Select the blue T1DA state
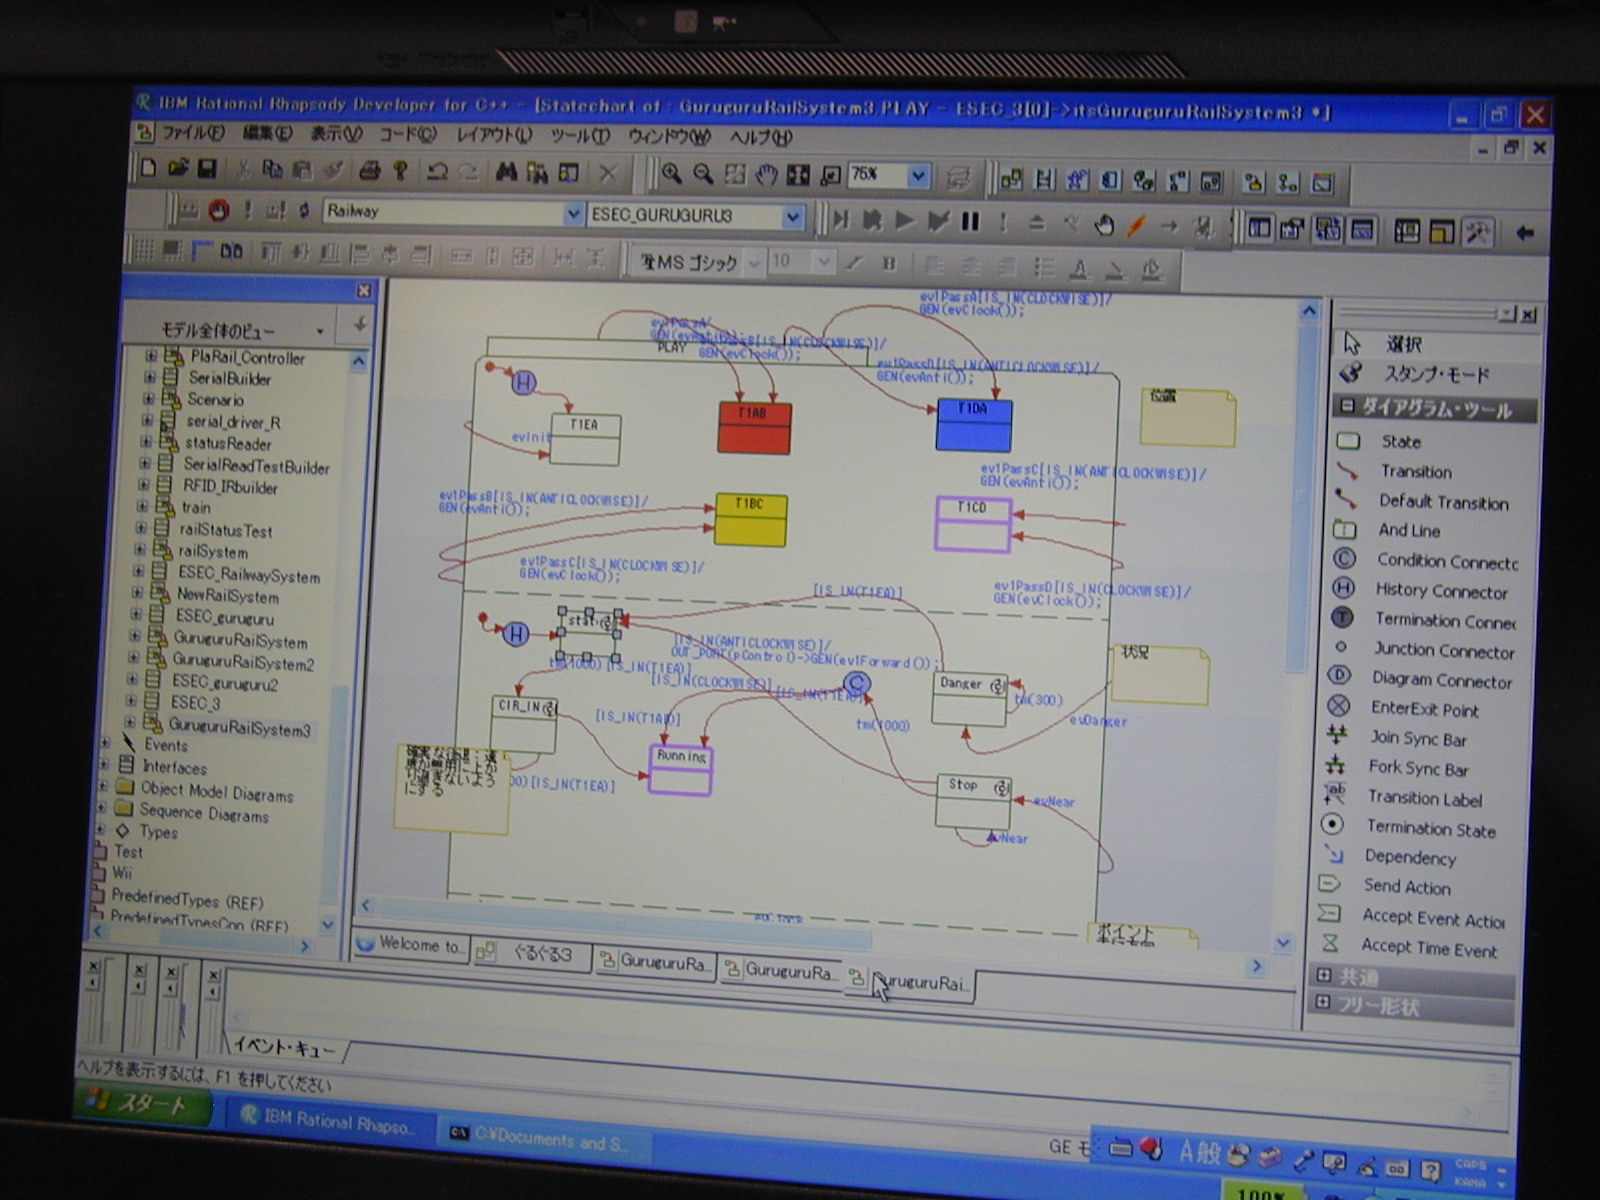This screenshot has width=1600, height=1200. click(973, 425)
